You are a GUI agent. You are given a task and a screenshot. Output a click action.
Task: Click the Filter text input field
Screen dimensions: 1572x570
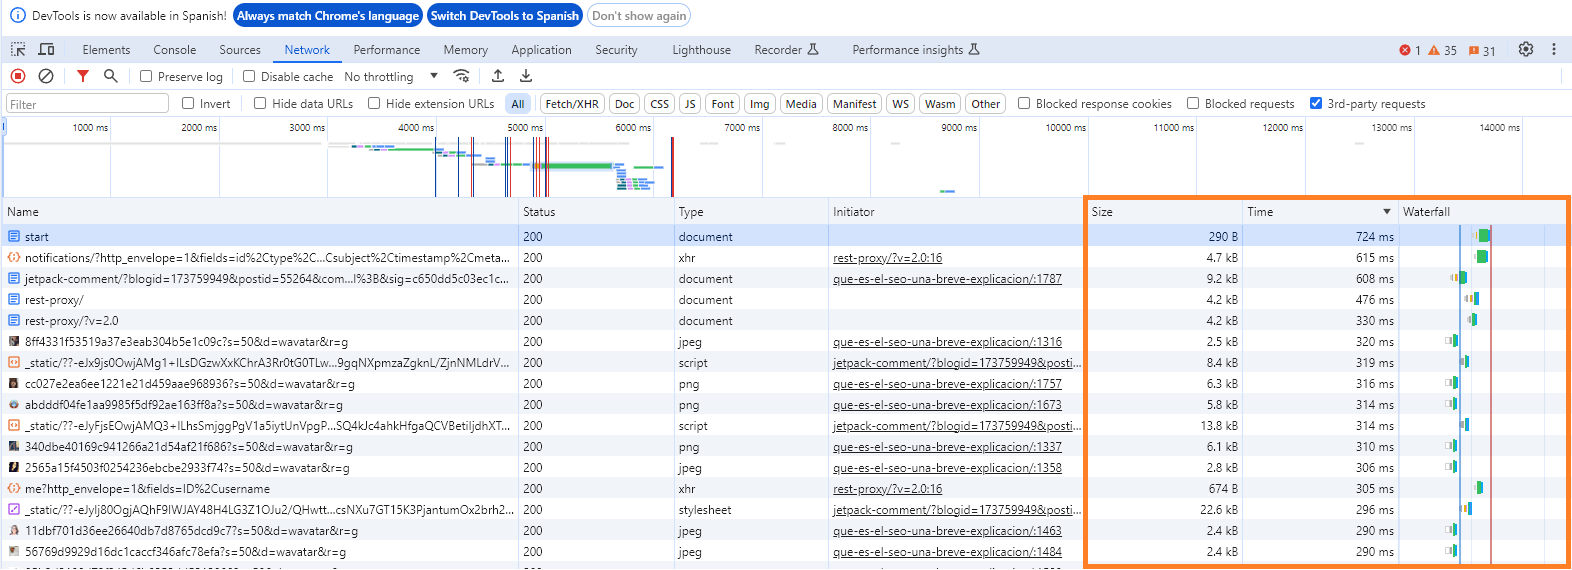point(88,104)
